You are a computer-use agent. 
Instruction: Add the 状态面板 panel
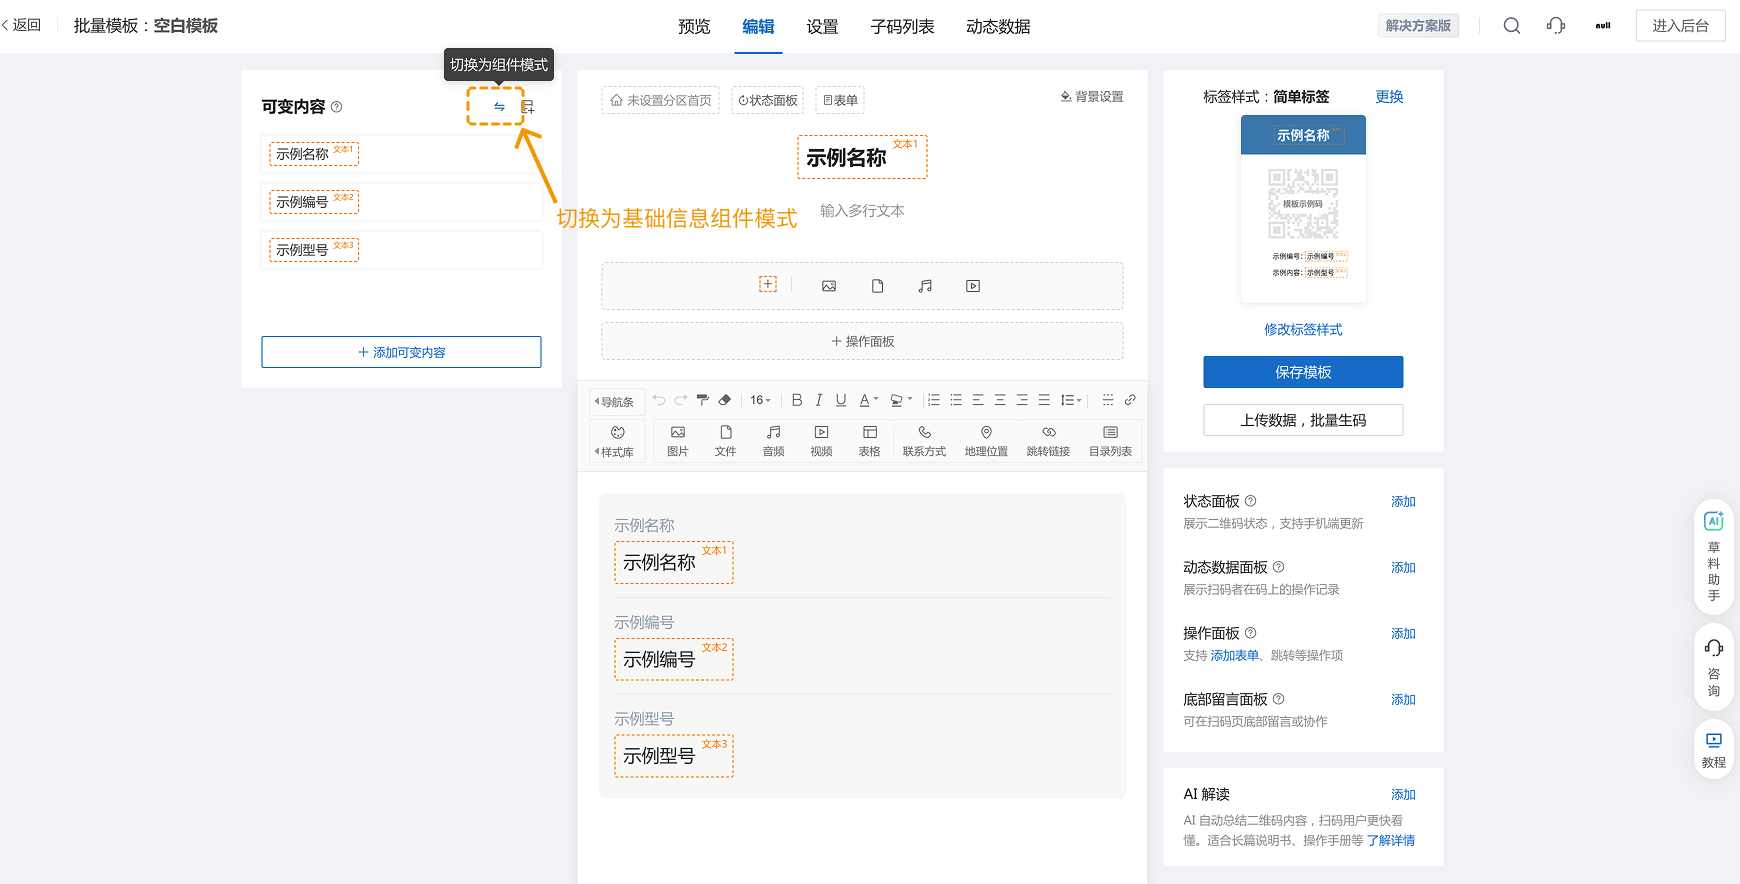point(1403,502)
